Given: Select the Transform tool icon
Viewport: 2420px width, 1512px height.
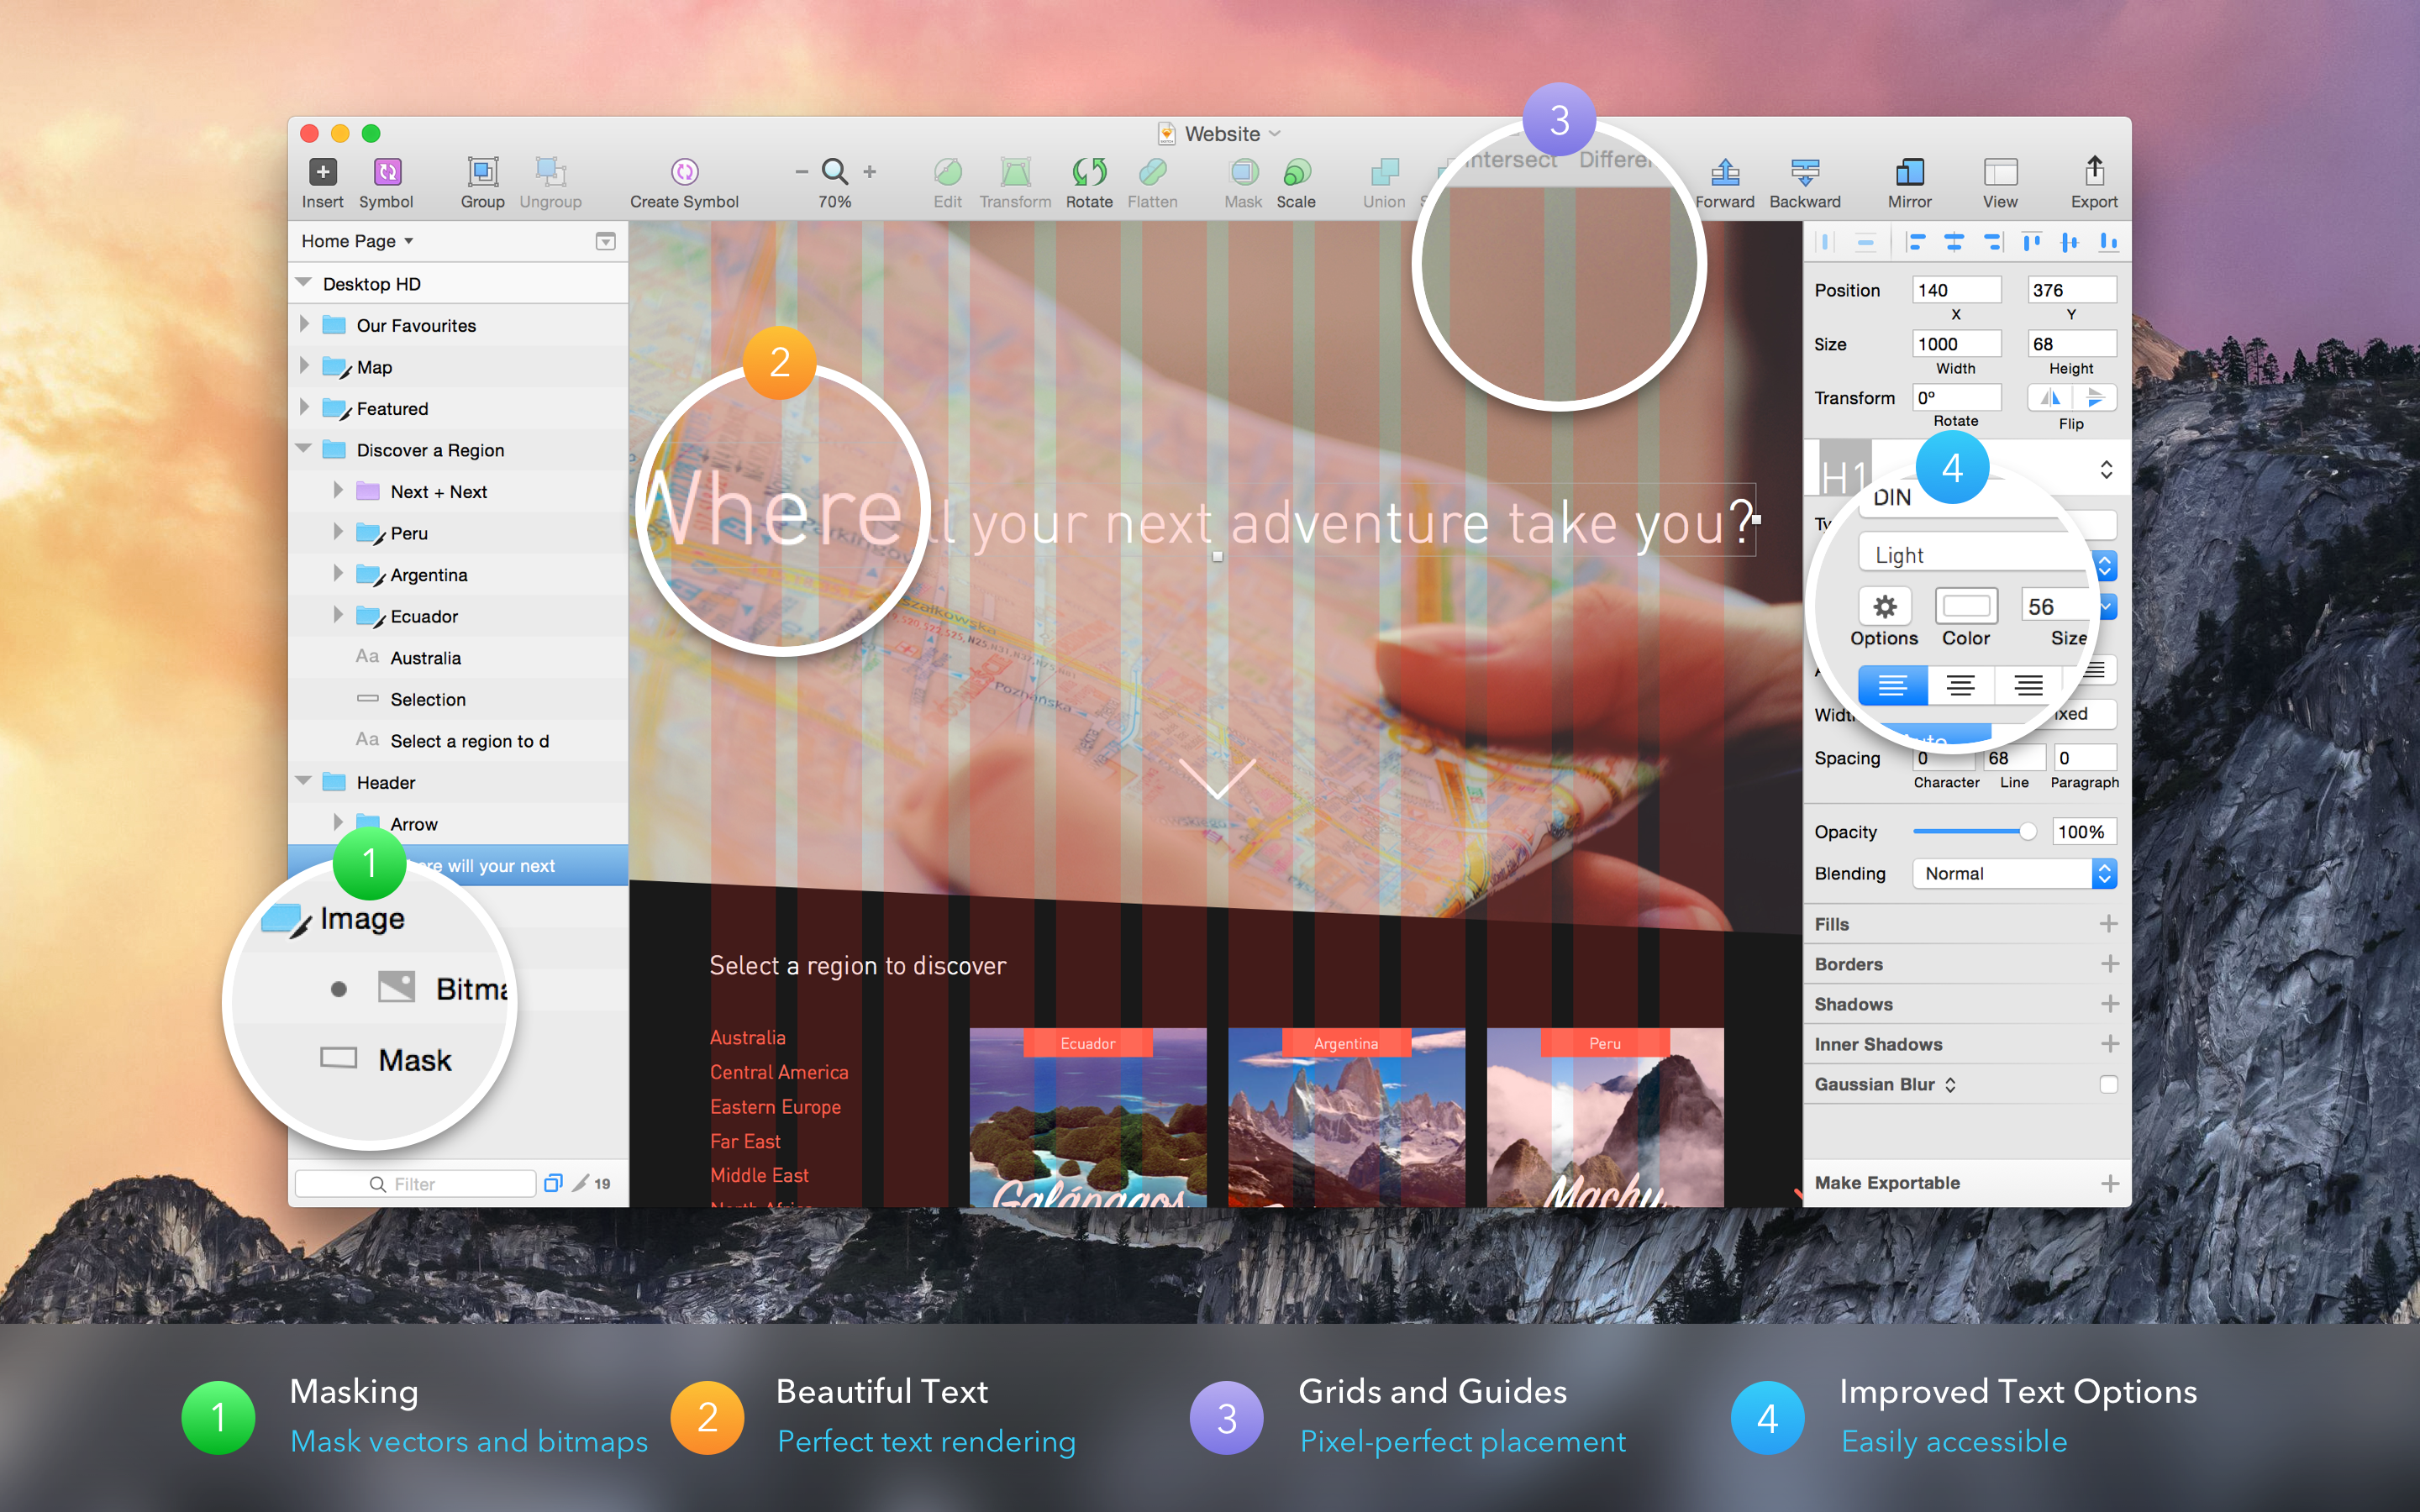Looking at the screenshot, I should (1015, 172).
